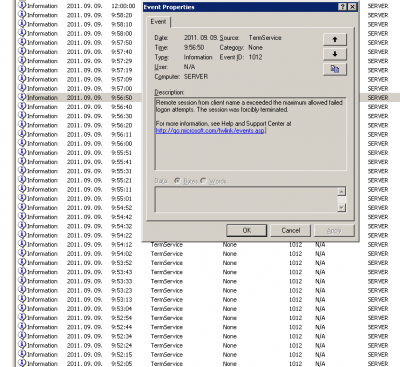Click N/A user in the 9:52:34 row
The image size is (400, 367).
320,336
